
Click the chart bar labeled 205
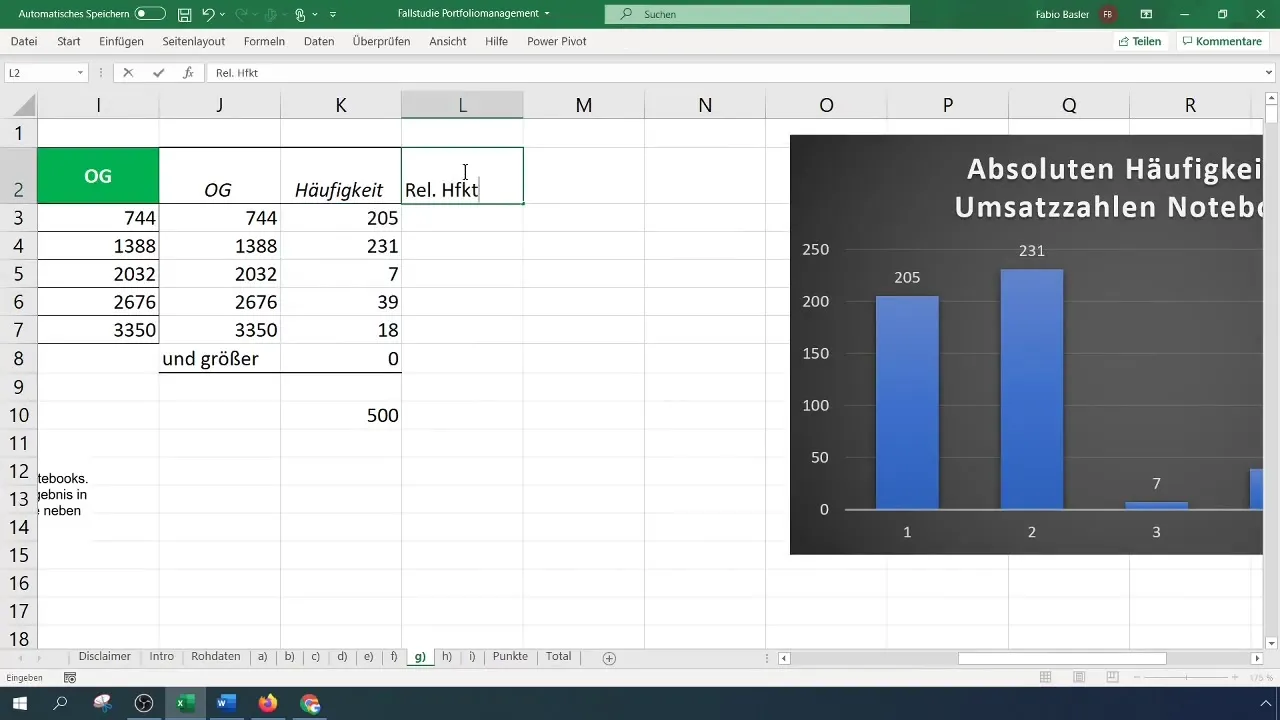coord(907,402)
